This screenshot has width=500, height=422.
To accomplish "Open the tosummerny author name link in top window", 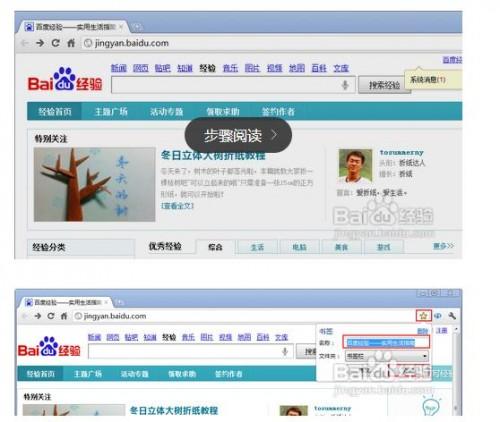I will pyautogui.click(x=401, y=152).
